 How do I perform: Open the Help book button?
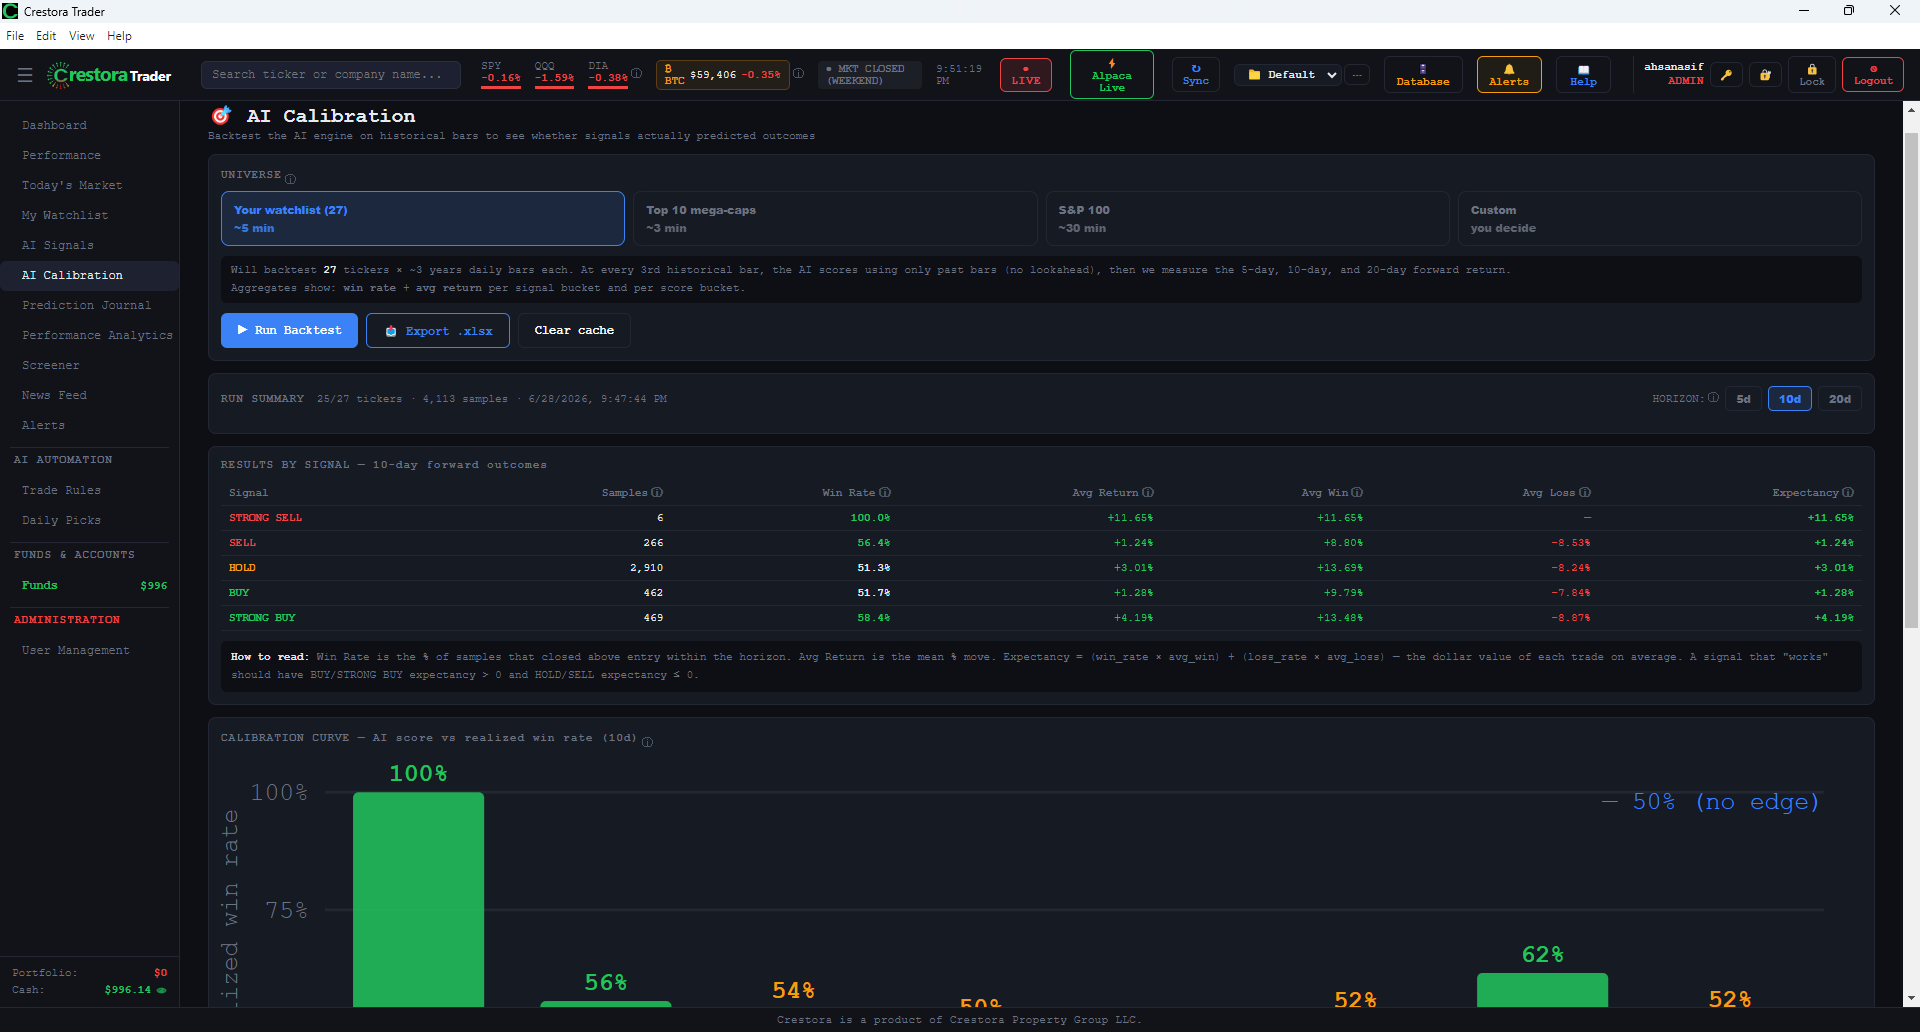(x=1583, y=75)
